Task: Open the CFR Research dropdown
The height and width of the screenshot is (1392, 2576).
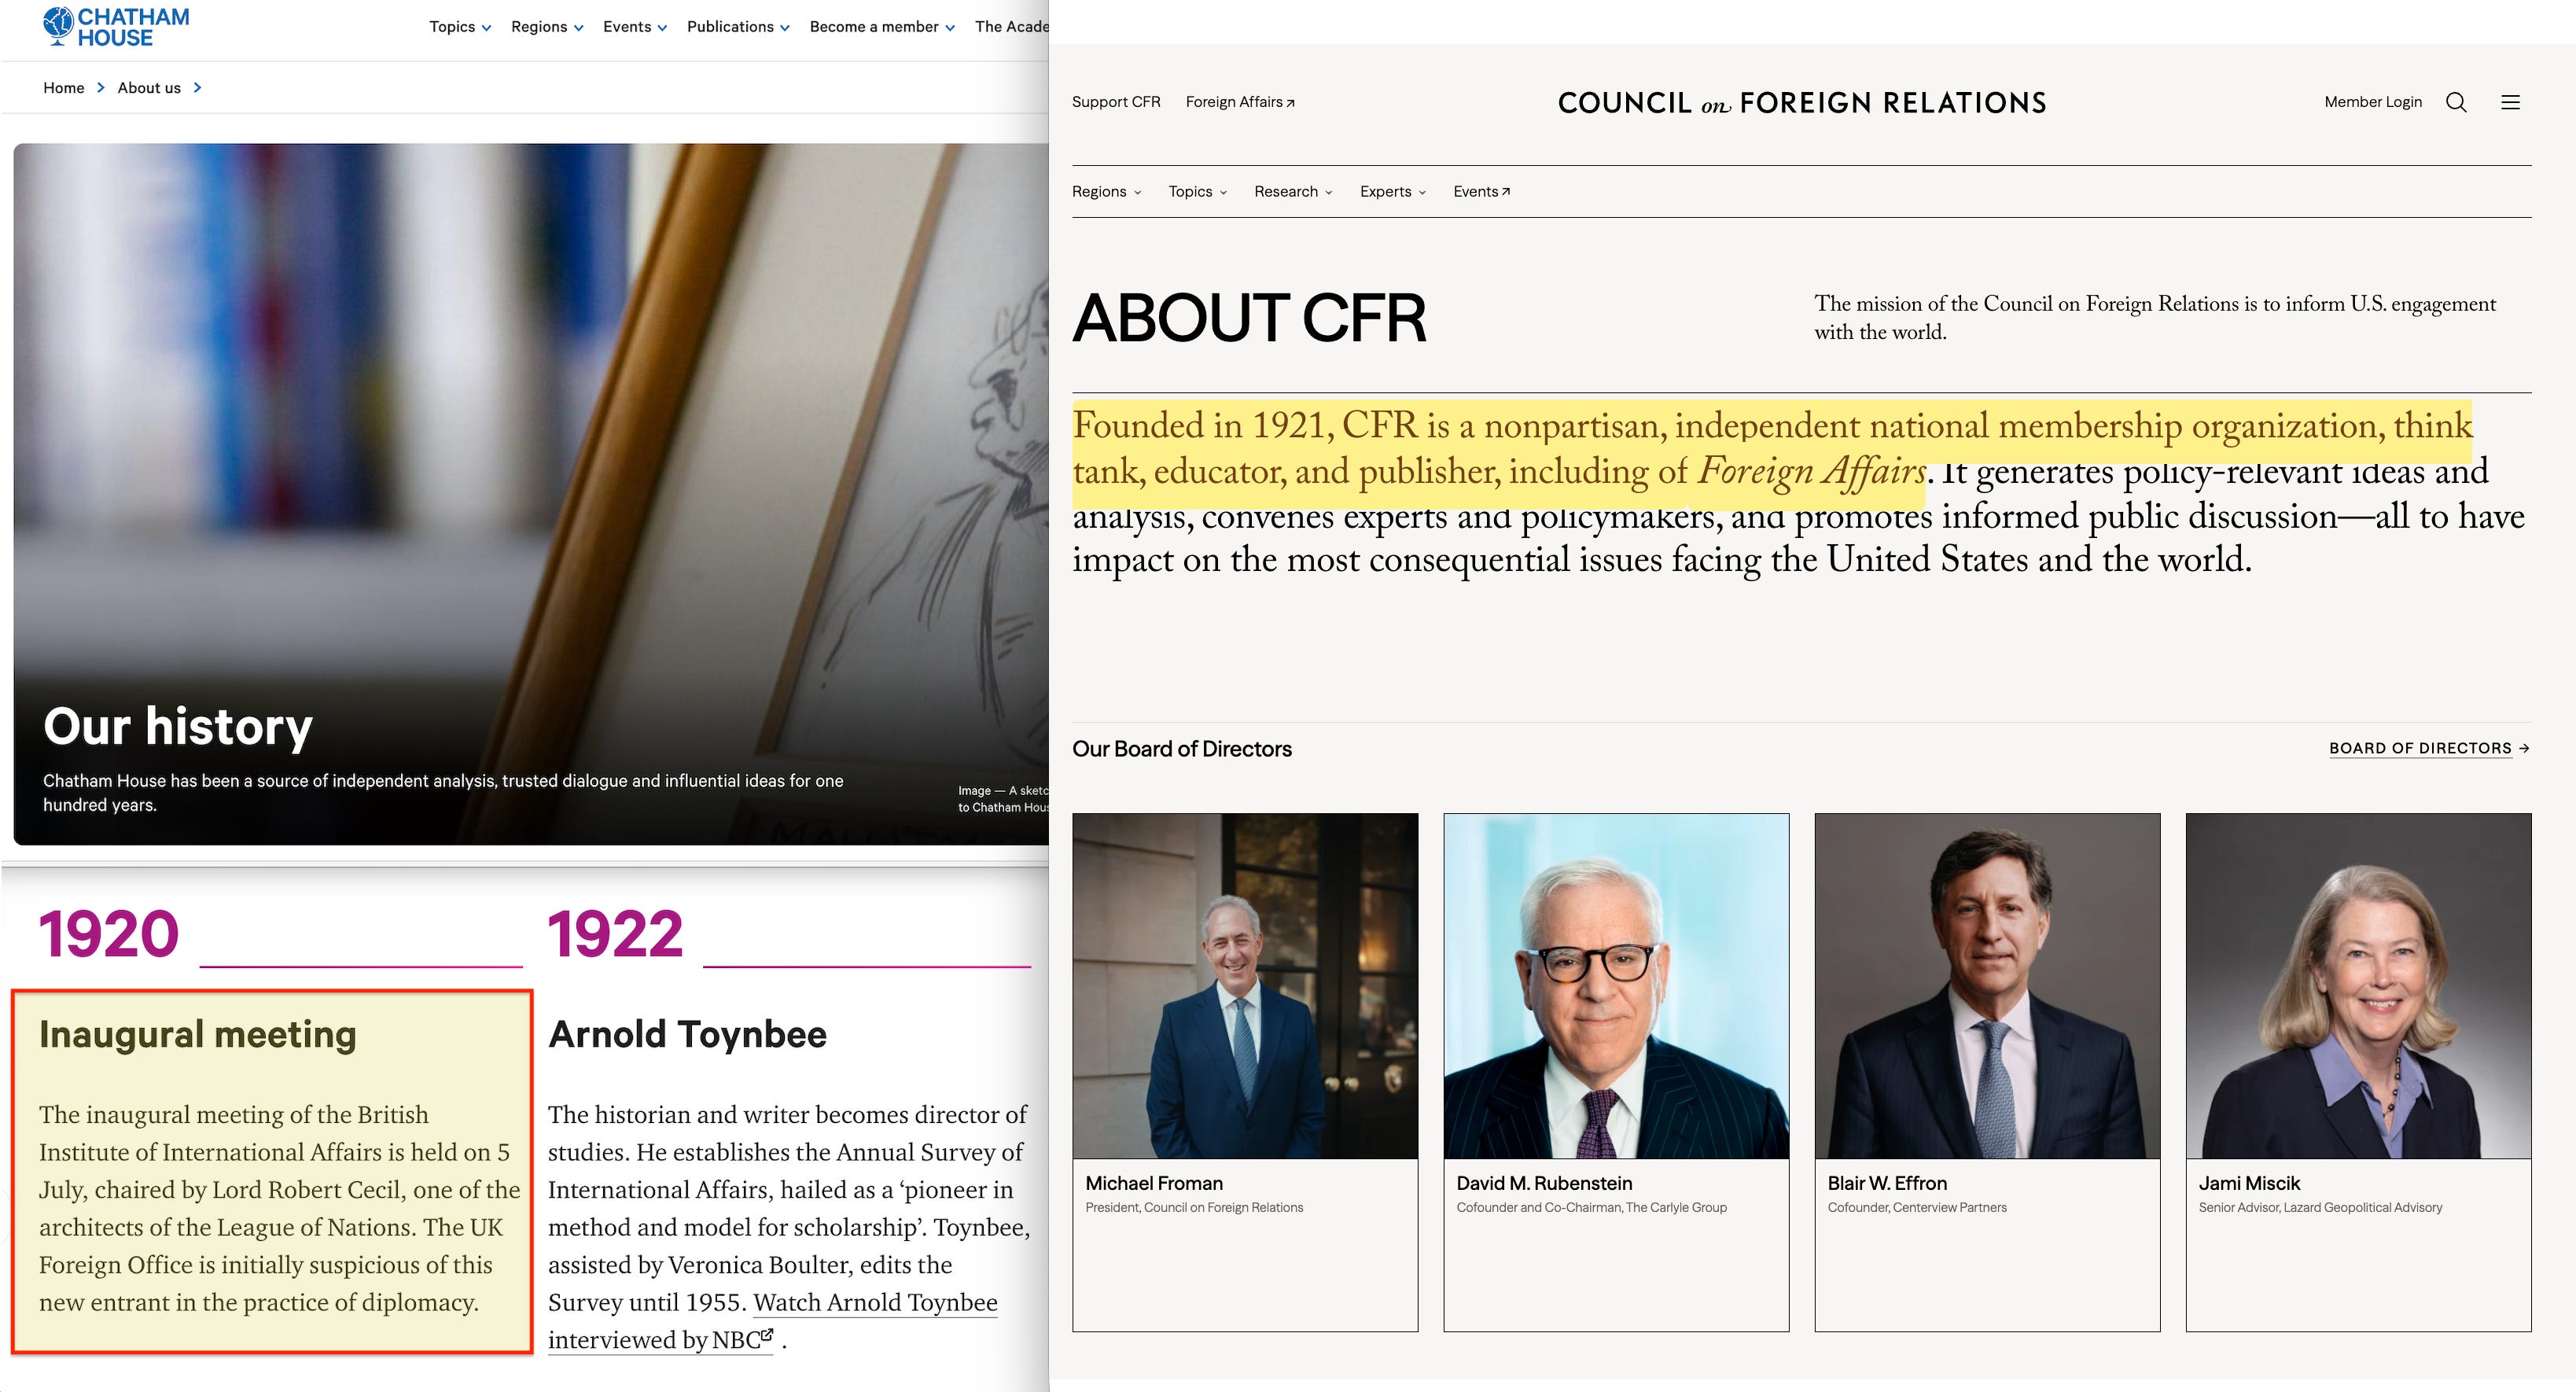Action: (1293, 192)
